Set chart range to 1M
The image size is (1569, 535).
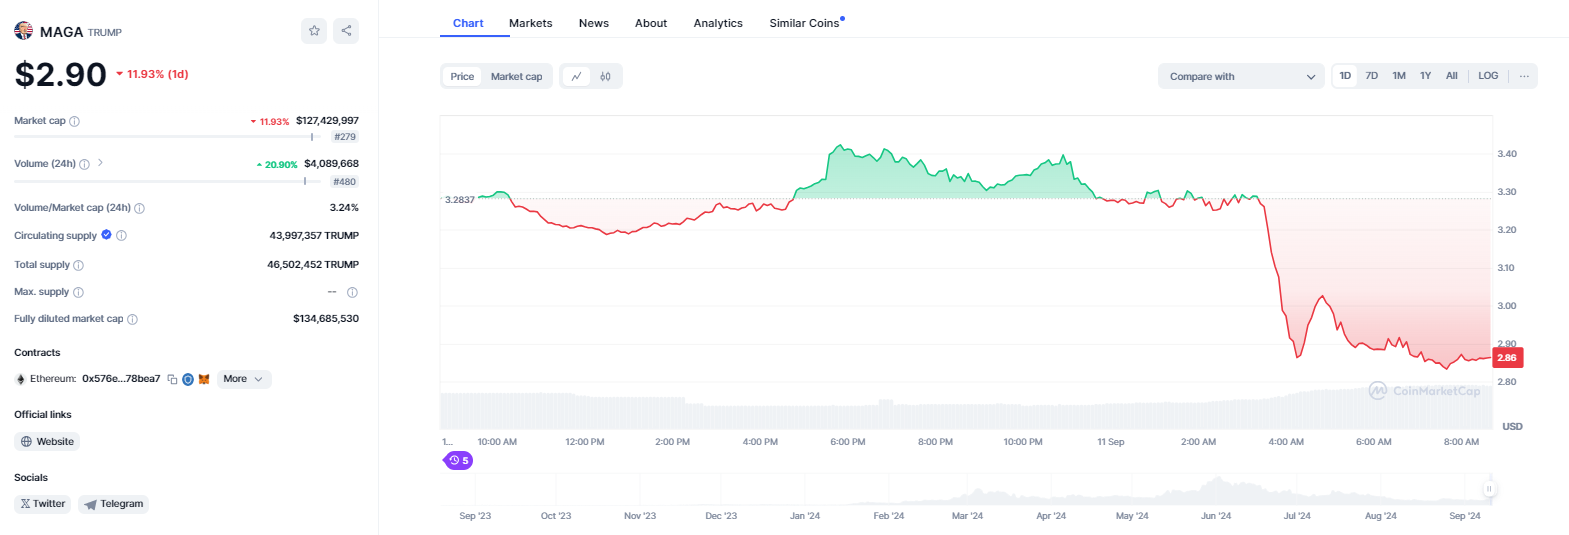pyautogui.click(x=1399, y=76)
